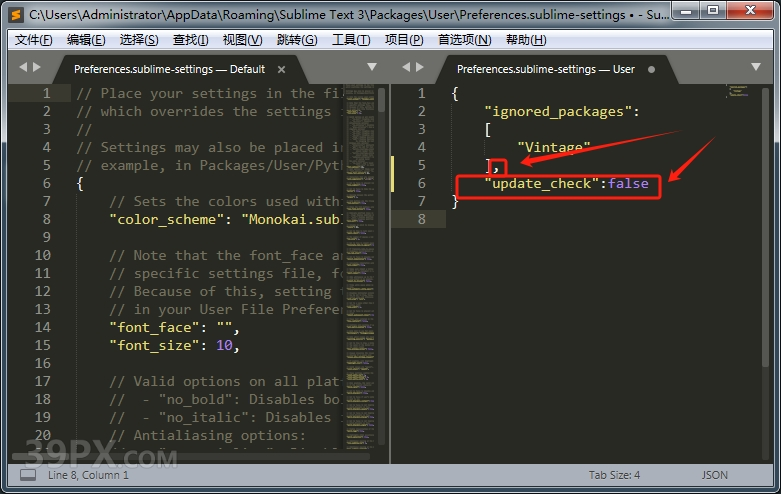Click the "ignored_packages" key in User settings
This screenshot has width=781, height=494.
coord(558,112)
